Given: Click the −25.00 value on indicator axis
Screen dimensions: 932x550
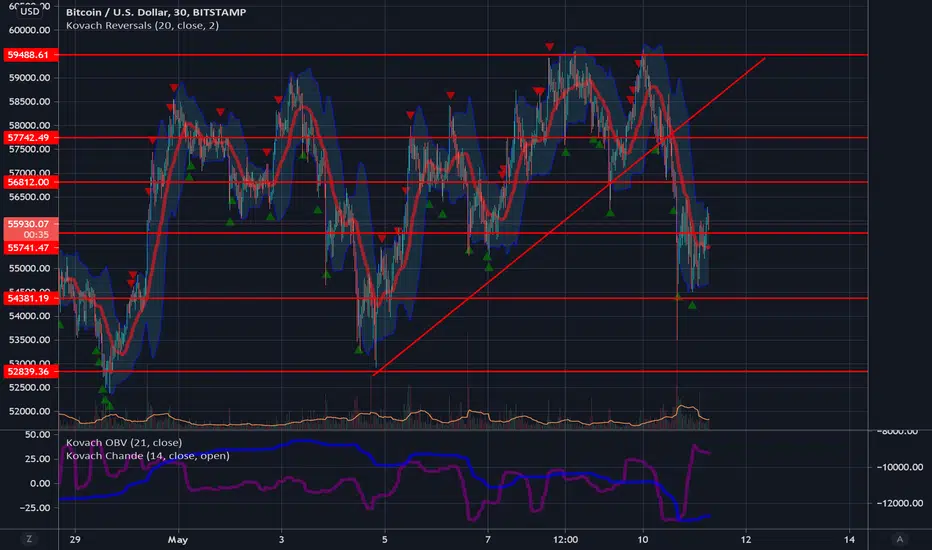Looking at the screenshot, I should click(x=33, y=508).
